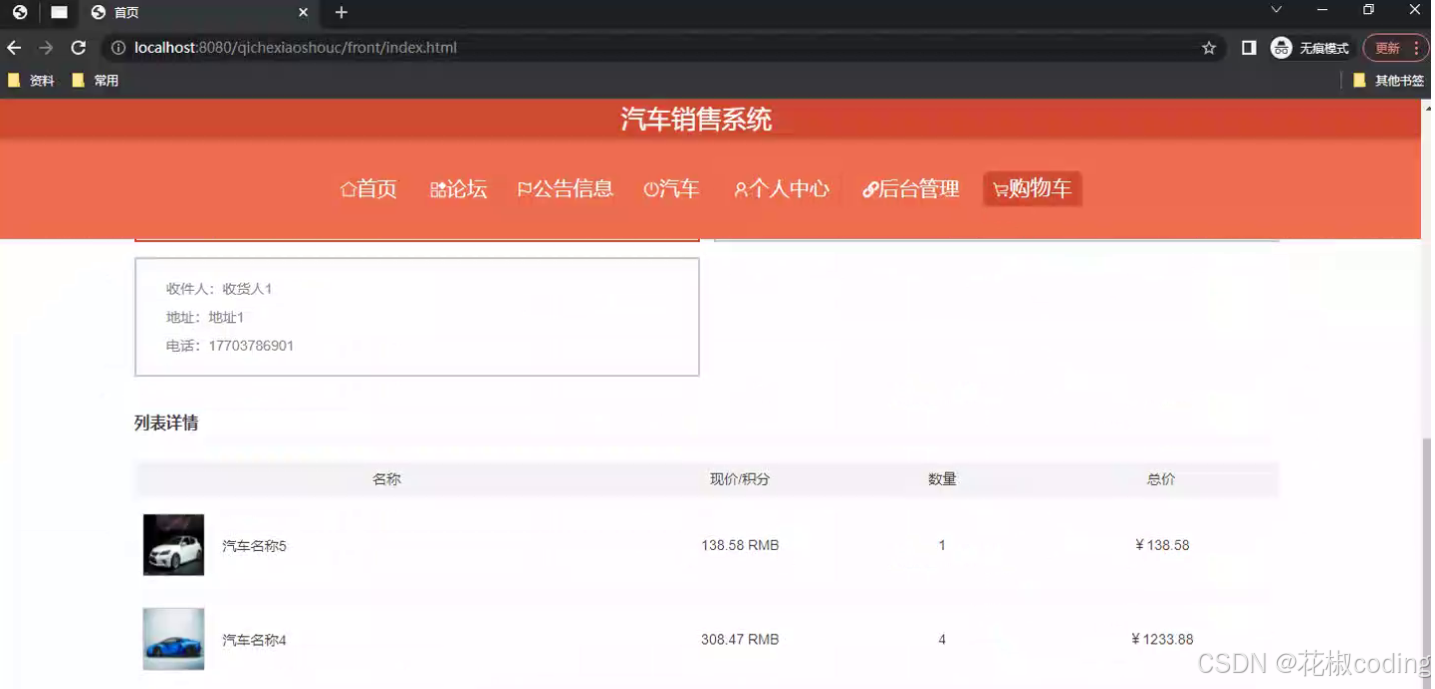Click the forum icon next to 论坛

coord(436,189)
